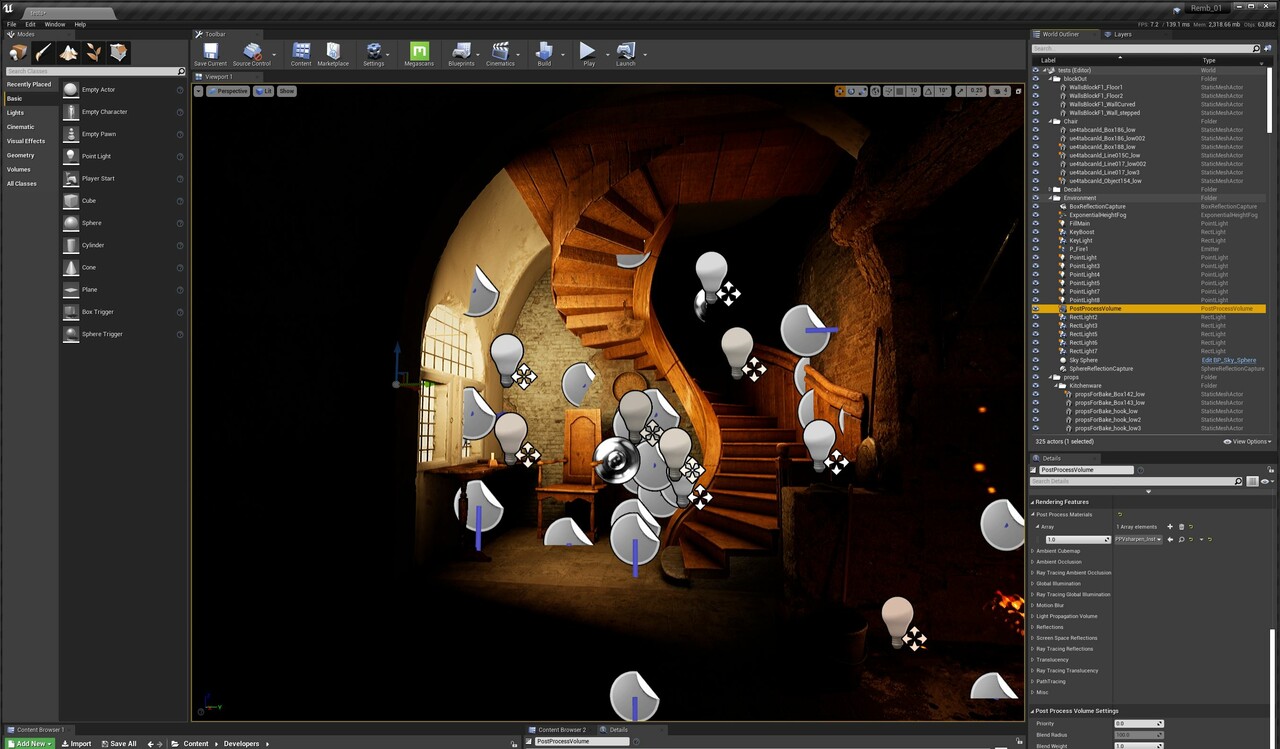The width and height of the screenshot is (1280, 749).
Task: Toggle visibility of Sky Sphere actor
Action: tap(1036, 360)
